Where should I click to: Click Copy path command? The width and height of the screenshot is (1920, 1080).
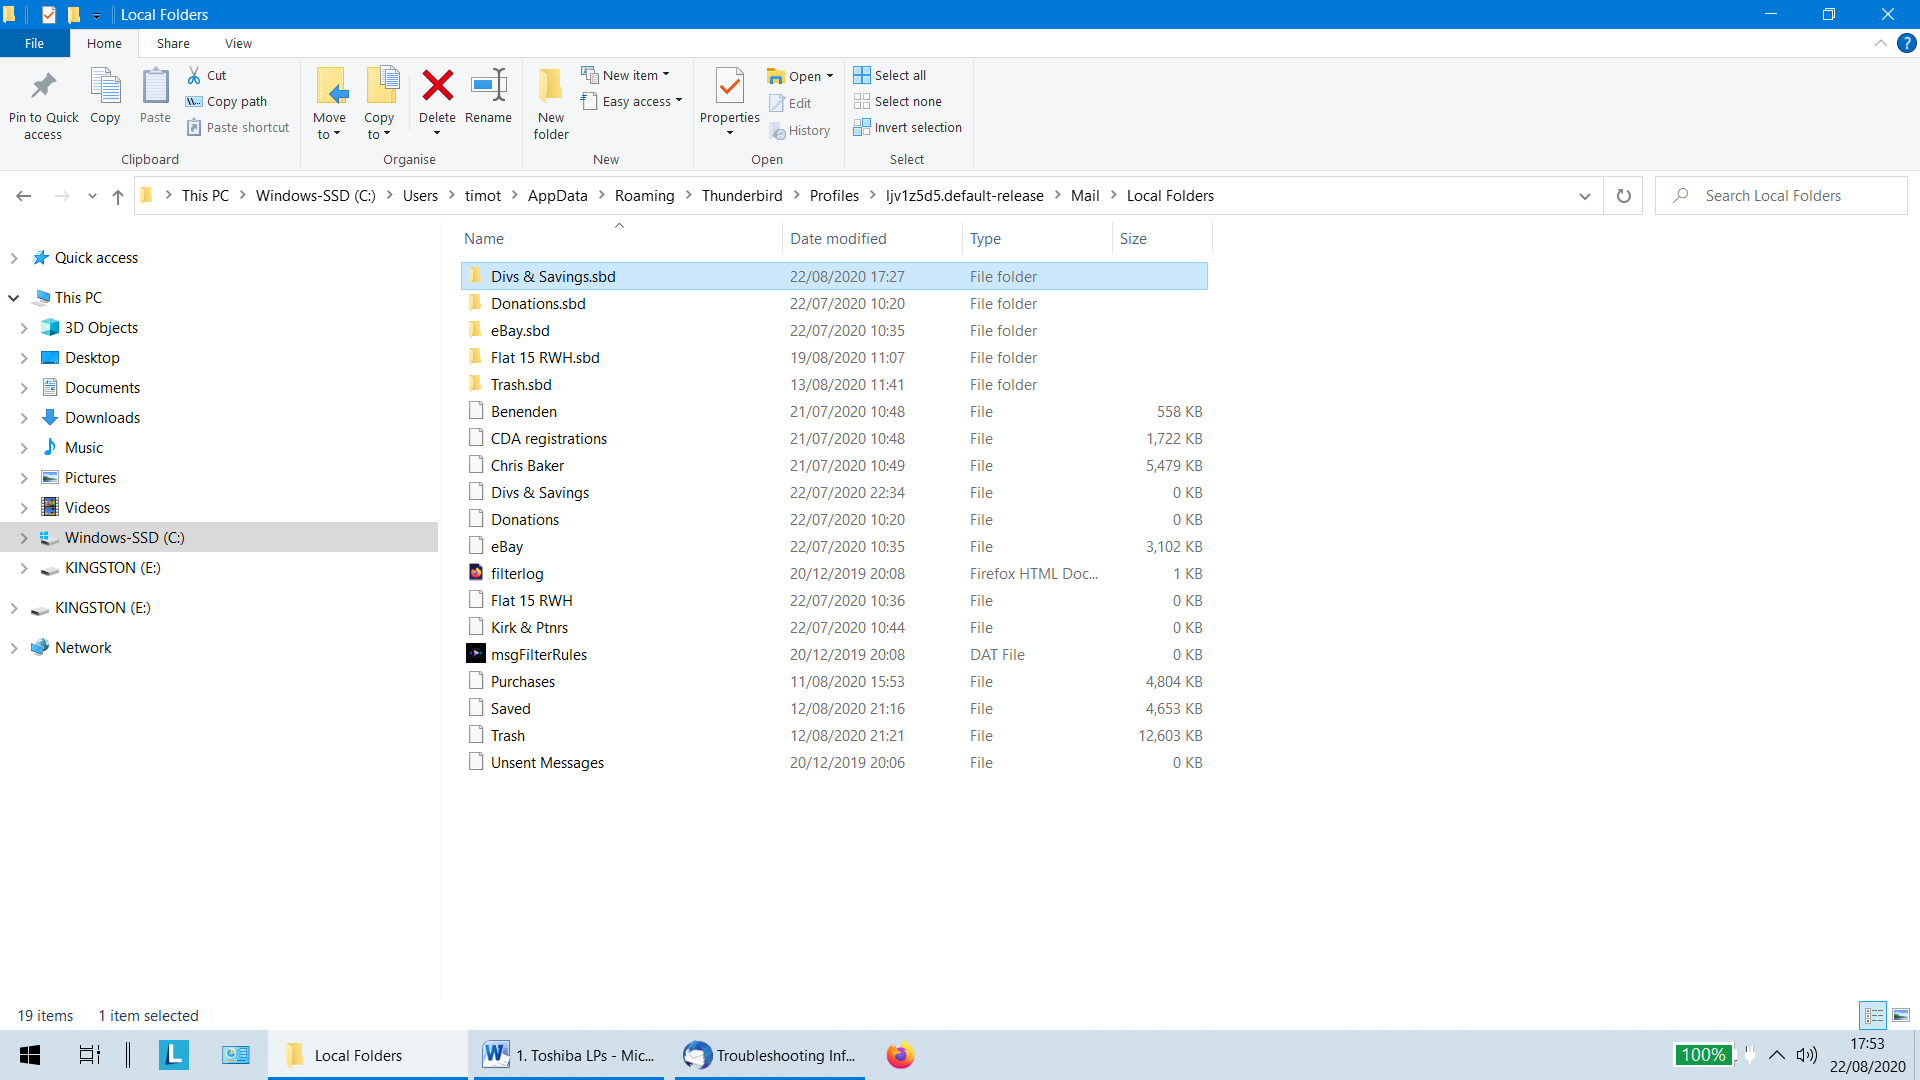pos(226,101)
